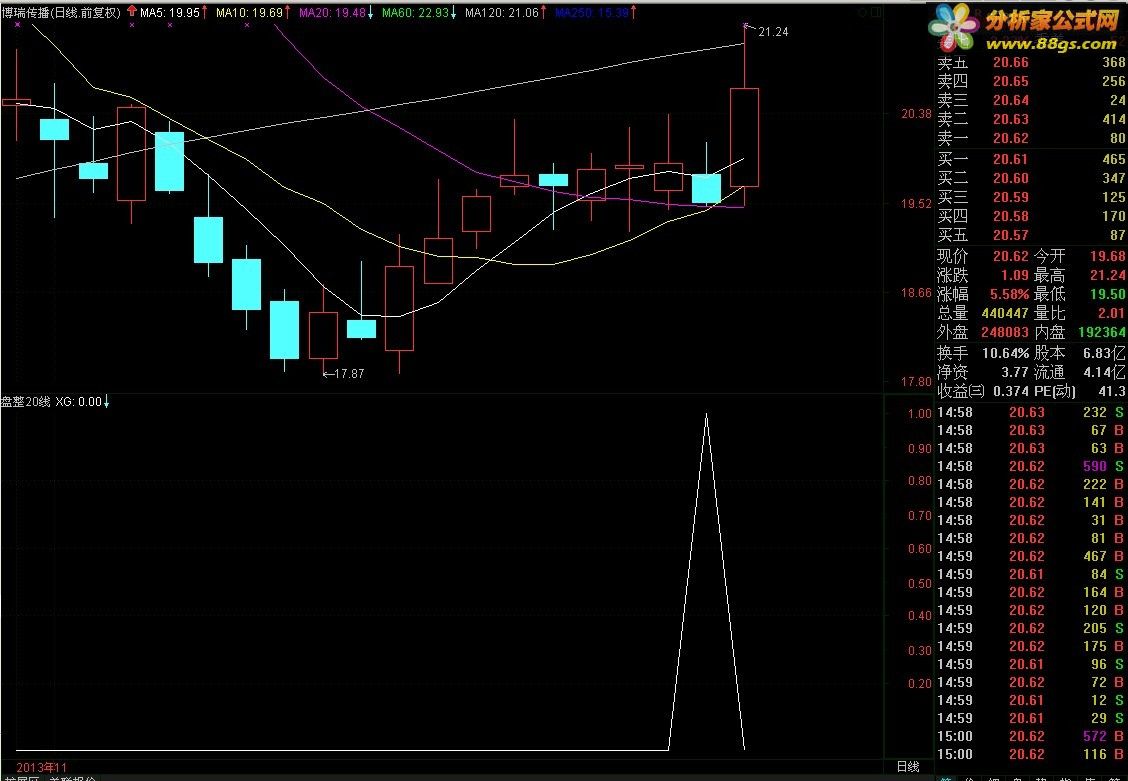Select the magenta MA20: 19.48 label
The height and width of the screenshot is (781, 1128).
(x=332, y=12)
